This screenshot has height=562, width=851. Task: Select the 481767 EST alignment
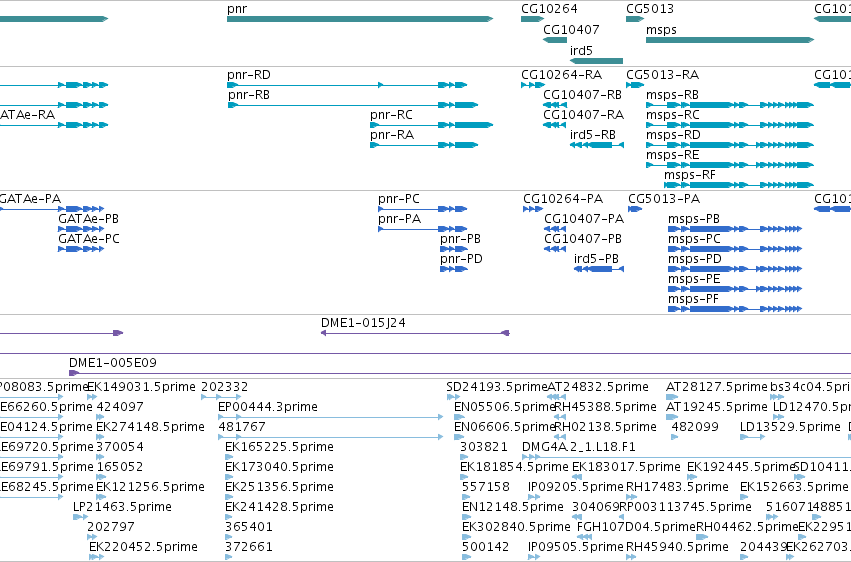pyautogui.click(x=331, y=437)
